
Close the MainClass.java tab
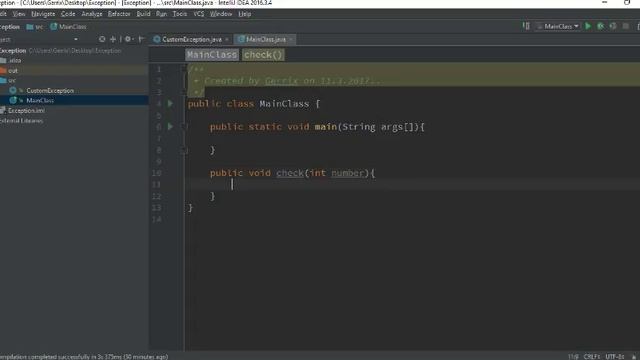[x=291, y=40]
